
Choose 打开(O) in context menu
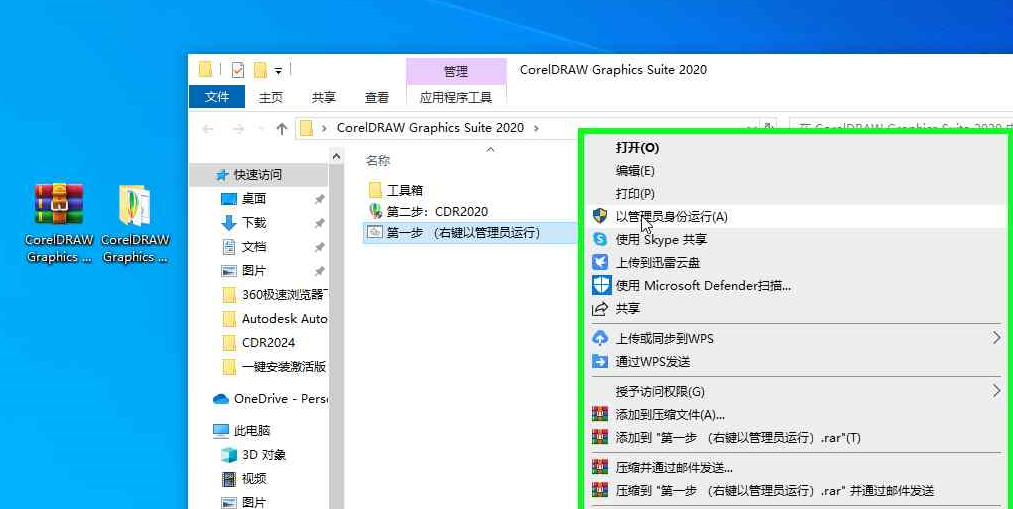tap(637, 148)
